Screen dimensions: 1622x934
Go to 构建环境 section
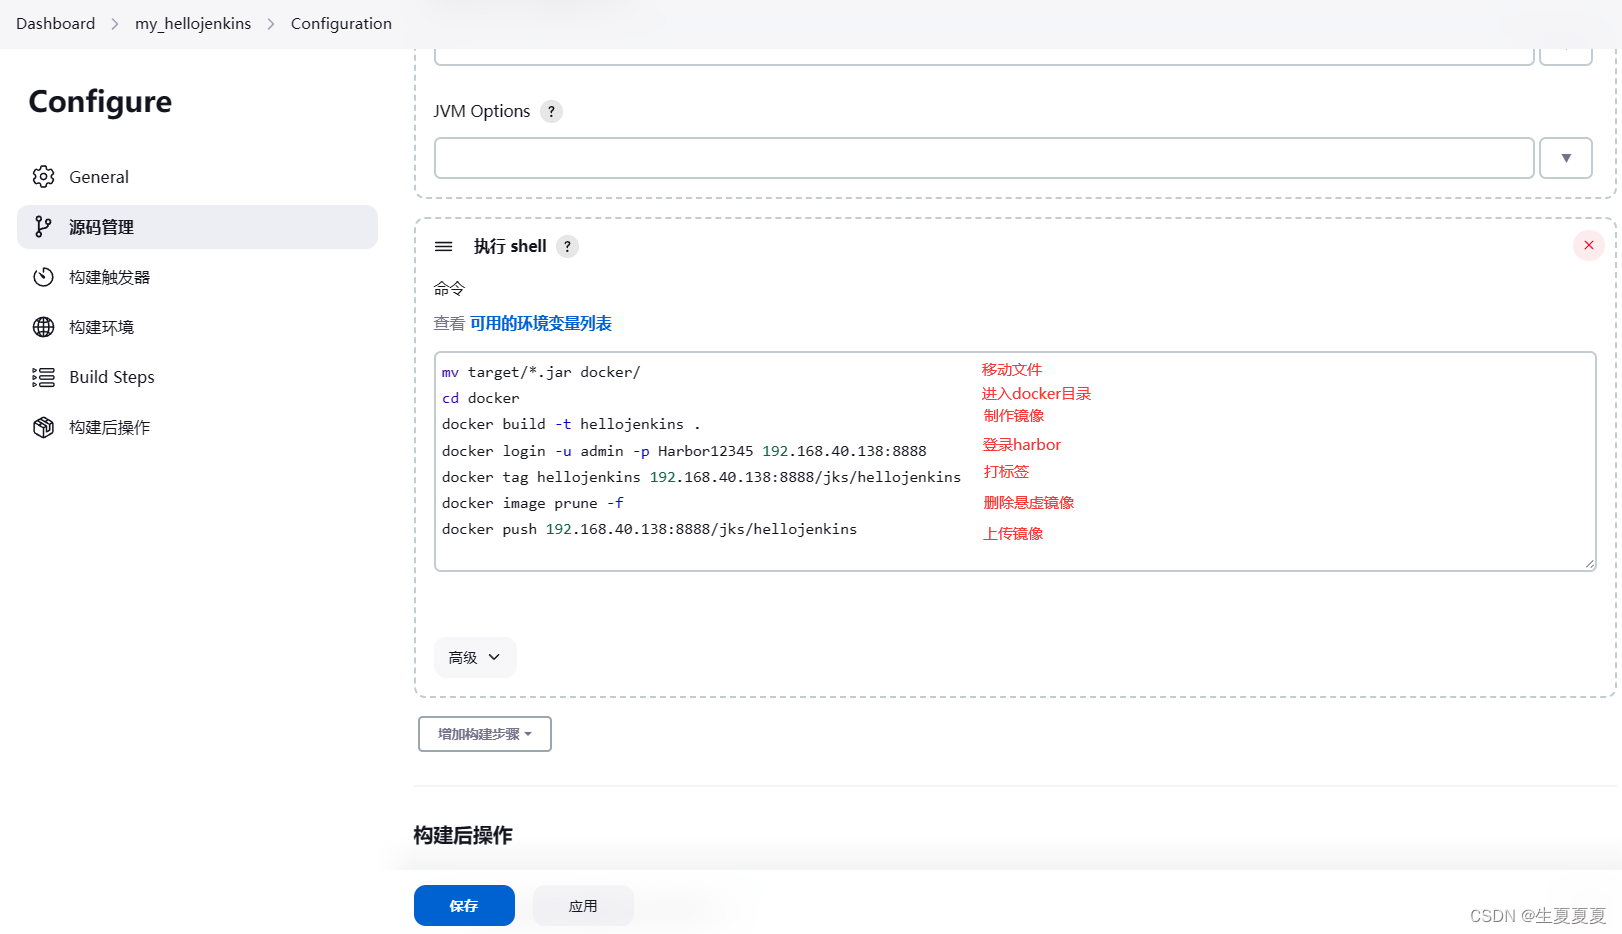(x=197, y=327)
